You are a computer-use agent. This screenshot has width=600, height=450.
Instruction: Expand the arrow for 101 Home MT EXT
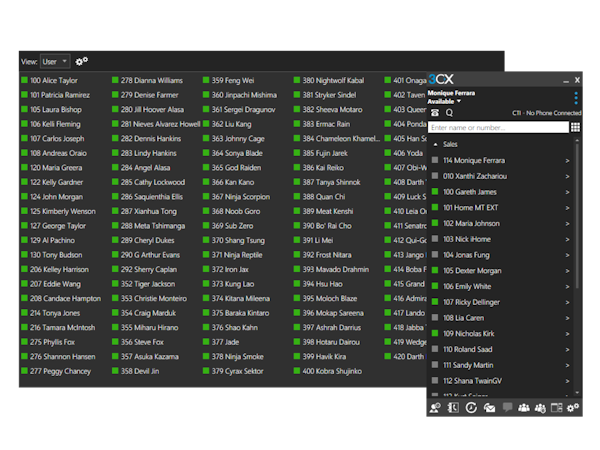pos(567,208)
